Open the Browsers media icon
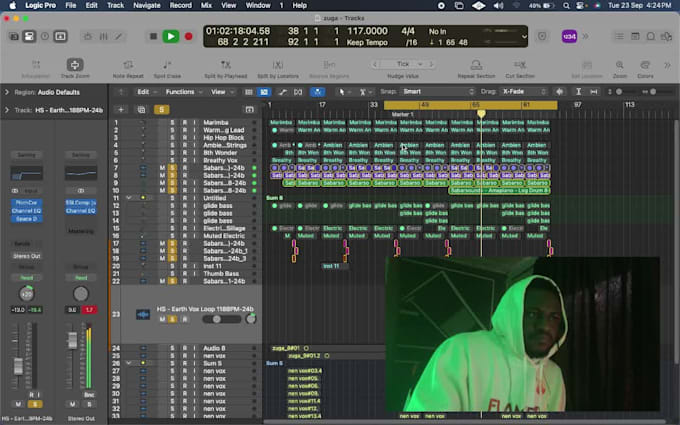The width and height of the screenshot is (680, 425). click(666, 36)
